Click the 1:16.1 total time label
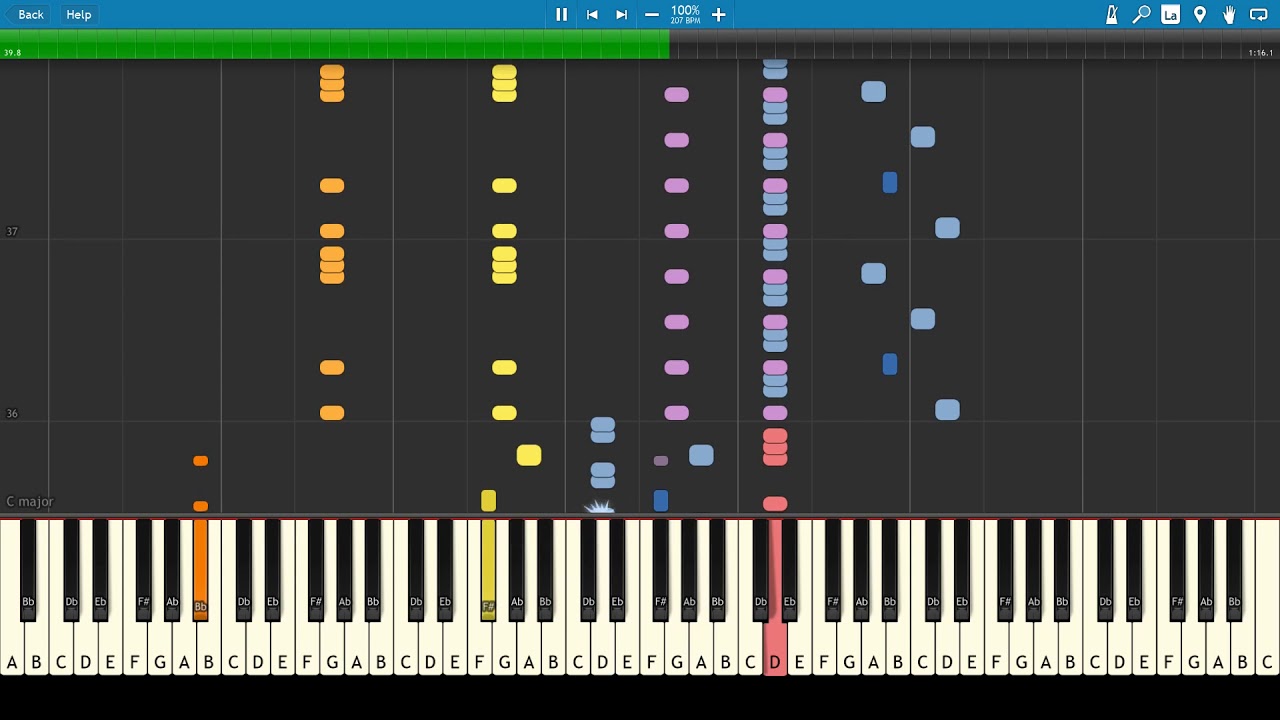This screenshot has height=720, width=1280. [1261, 53]
